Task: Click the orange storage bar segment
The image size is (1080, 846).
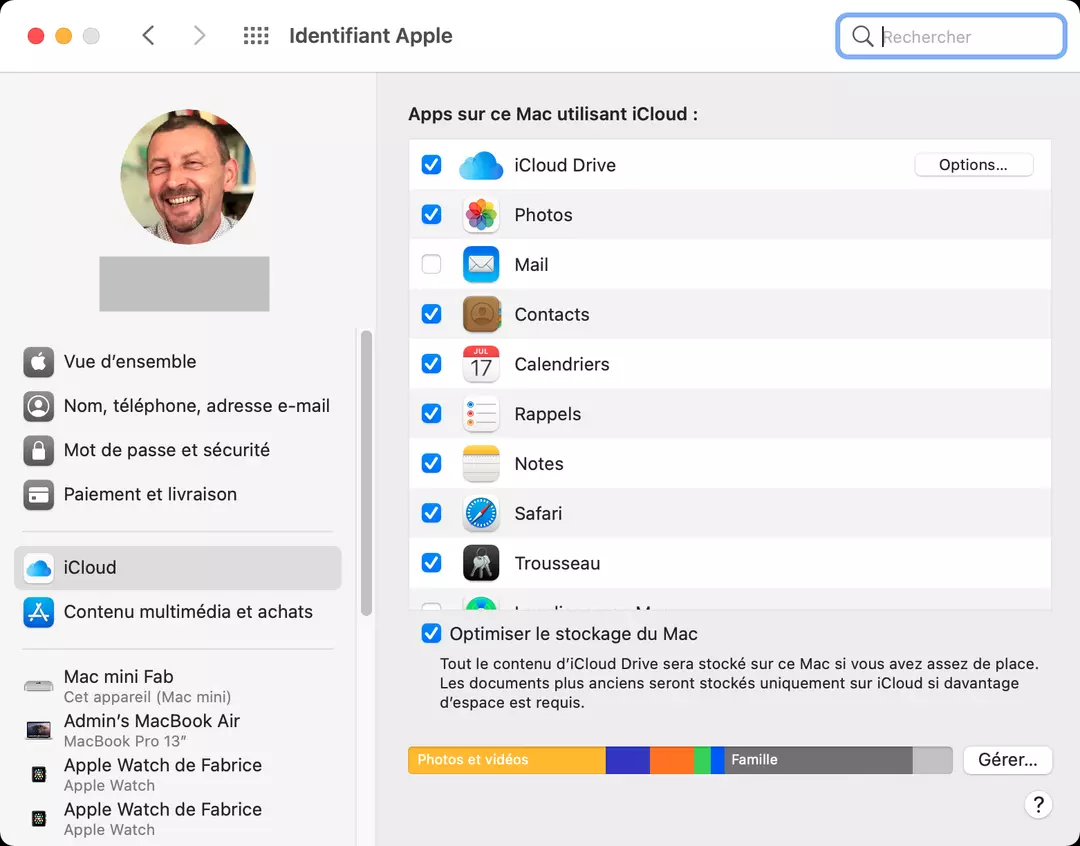Action: pyautogui.click(x=672, y=760)
